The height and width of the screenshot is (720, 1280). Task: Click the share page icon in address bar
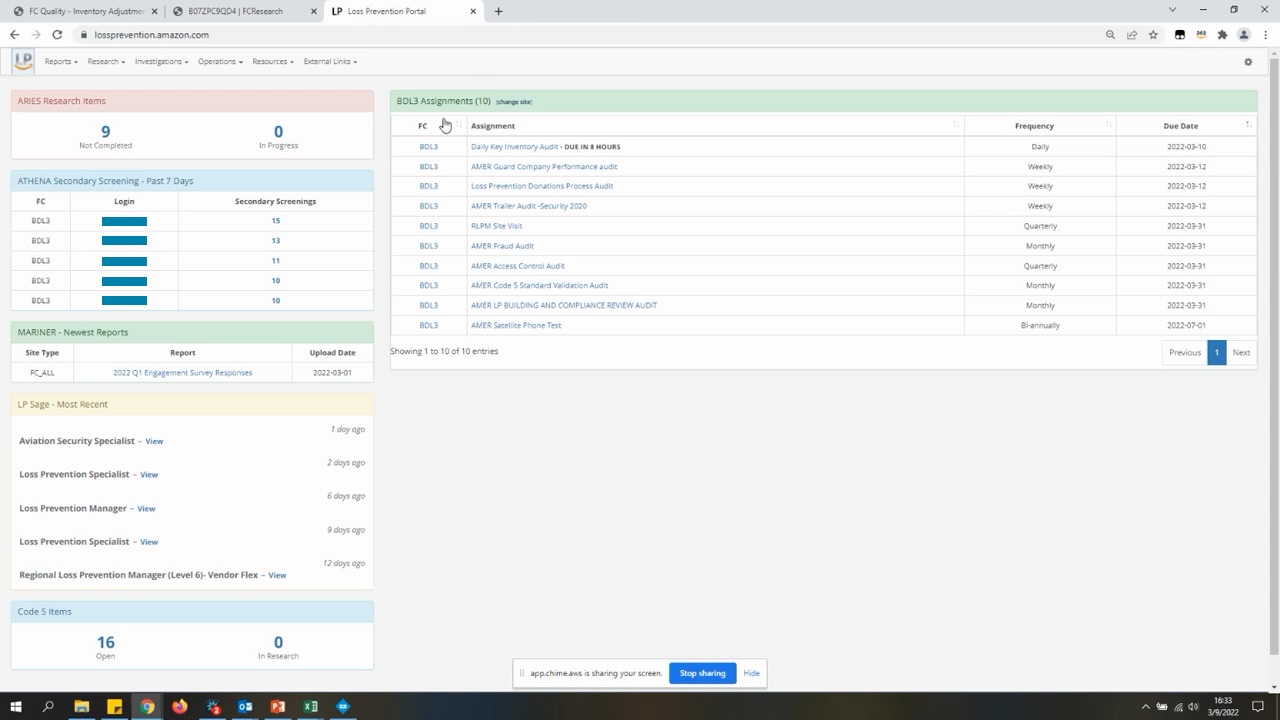click(x=1132, y=35)
